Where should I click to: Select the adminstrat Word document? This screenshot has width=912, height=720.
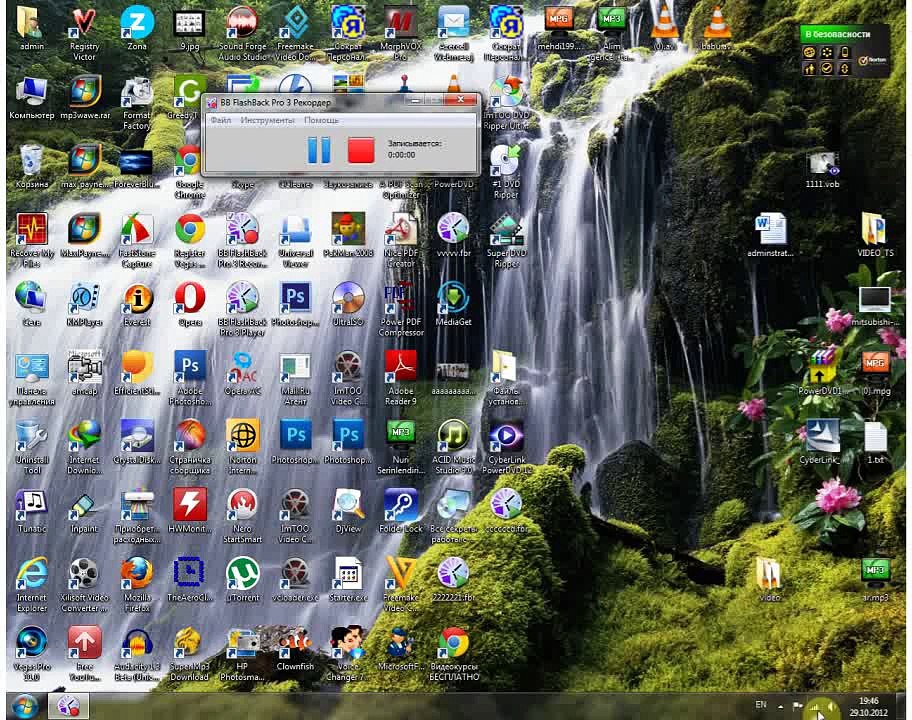770,236
